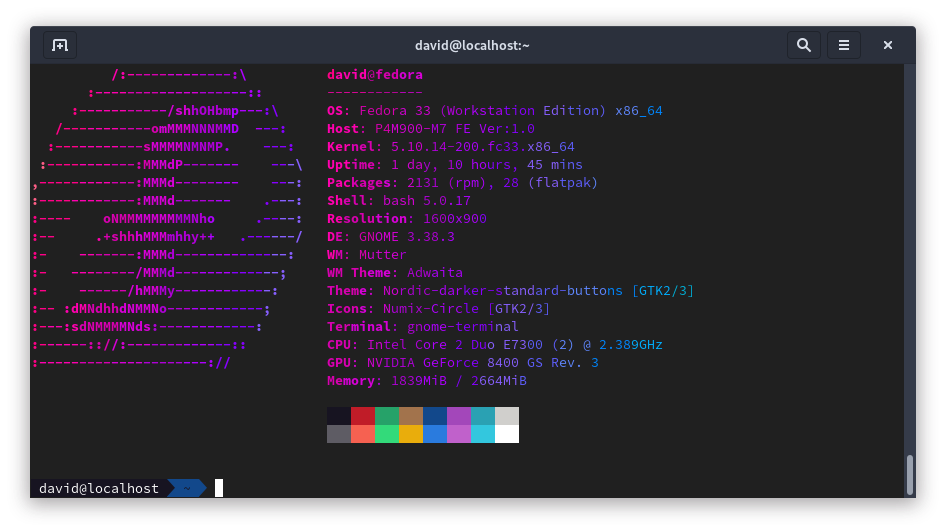
Task: Click the Fedora ASCII art logo
Action: (x=168, y=219)
